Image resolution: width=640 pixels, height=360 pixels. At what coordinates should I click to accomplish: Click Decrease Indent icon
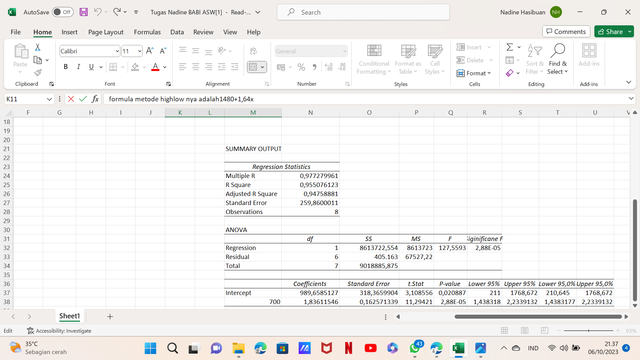click(222, 67)
